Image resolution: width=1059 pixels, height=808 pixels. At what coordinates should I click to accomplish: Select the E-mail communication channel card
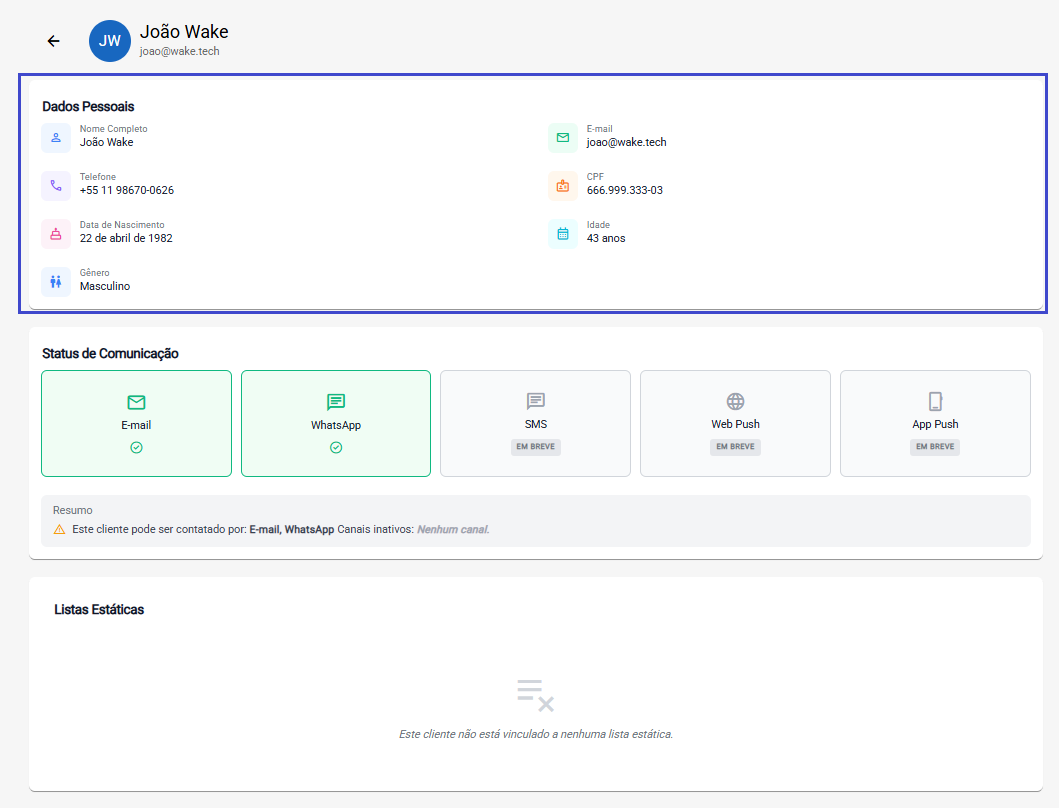136,423
